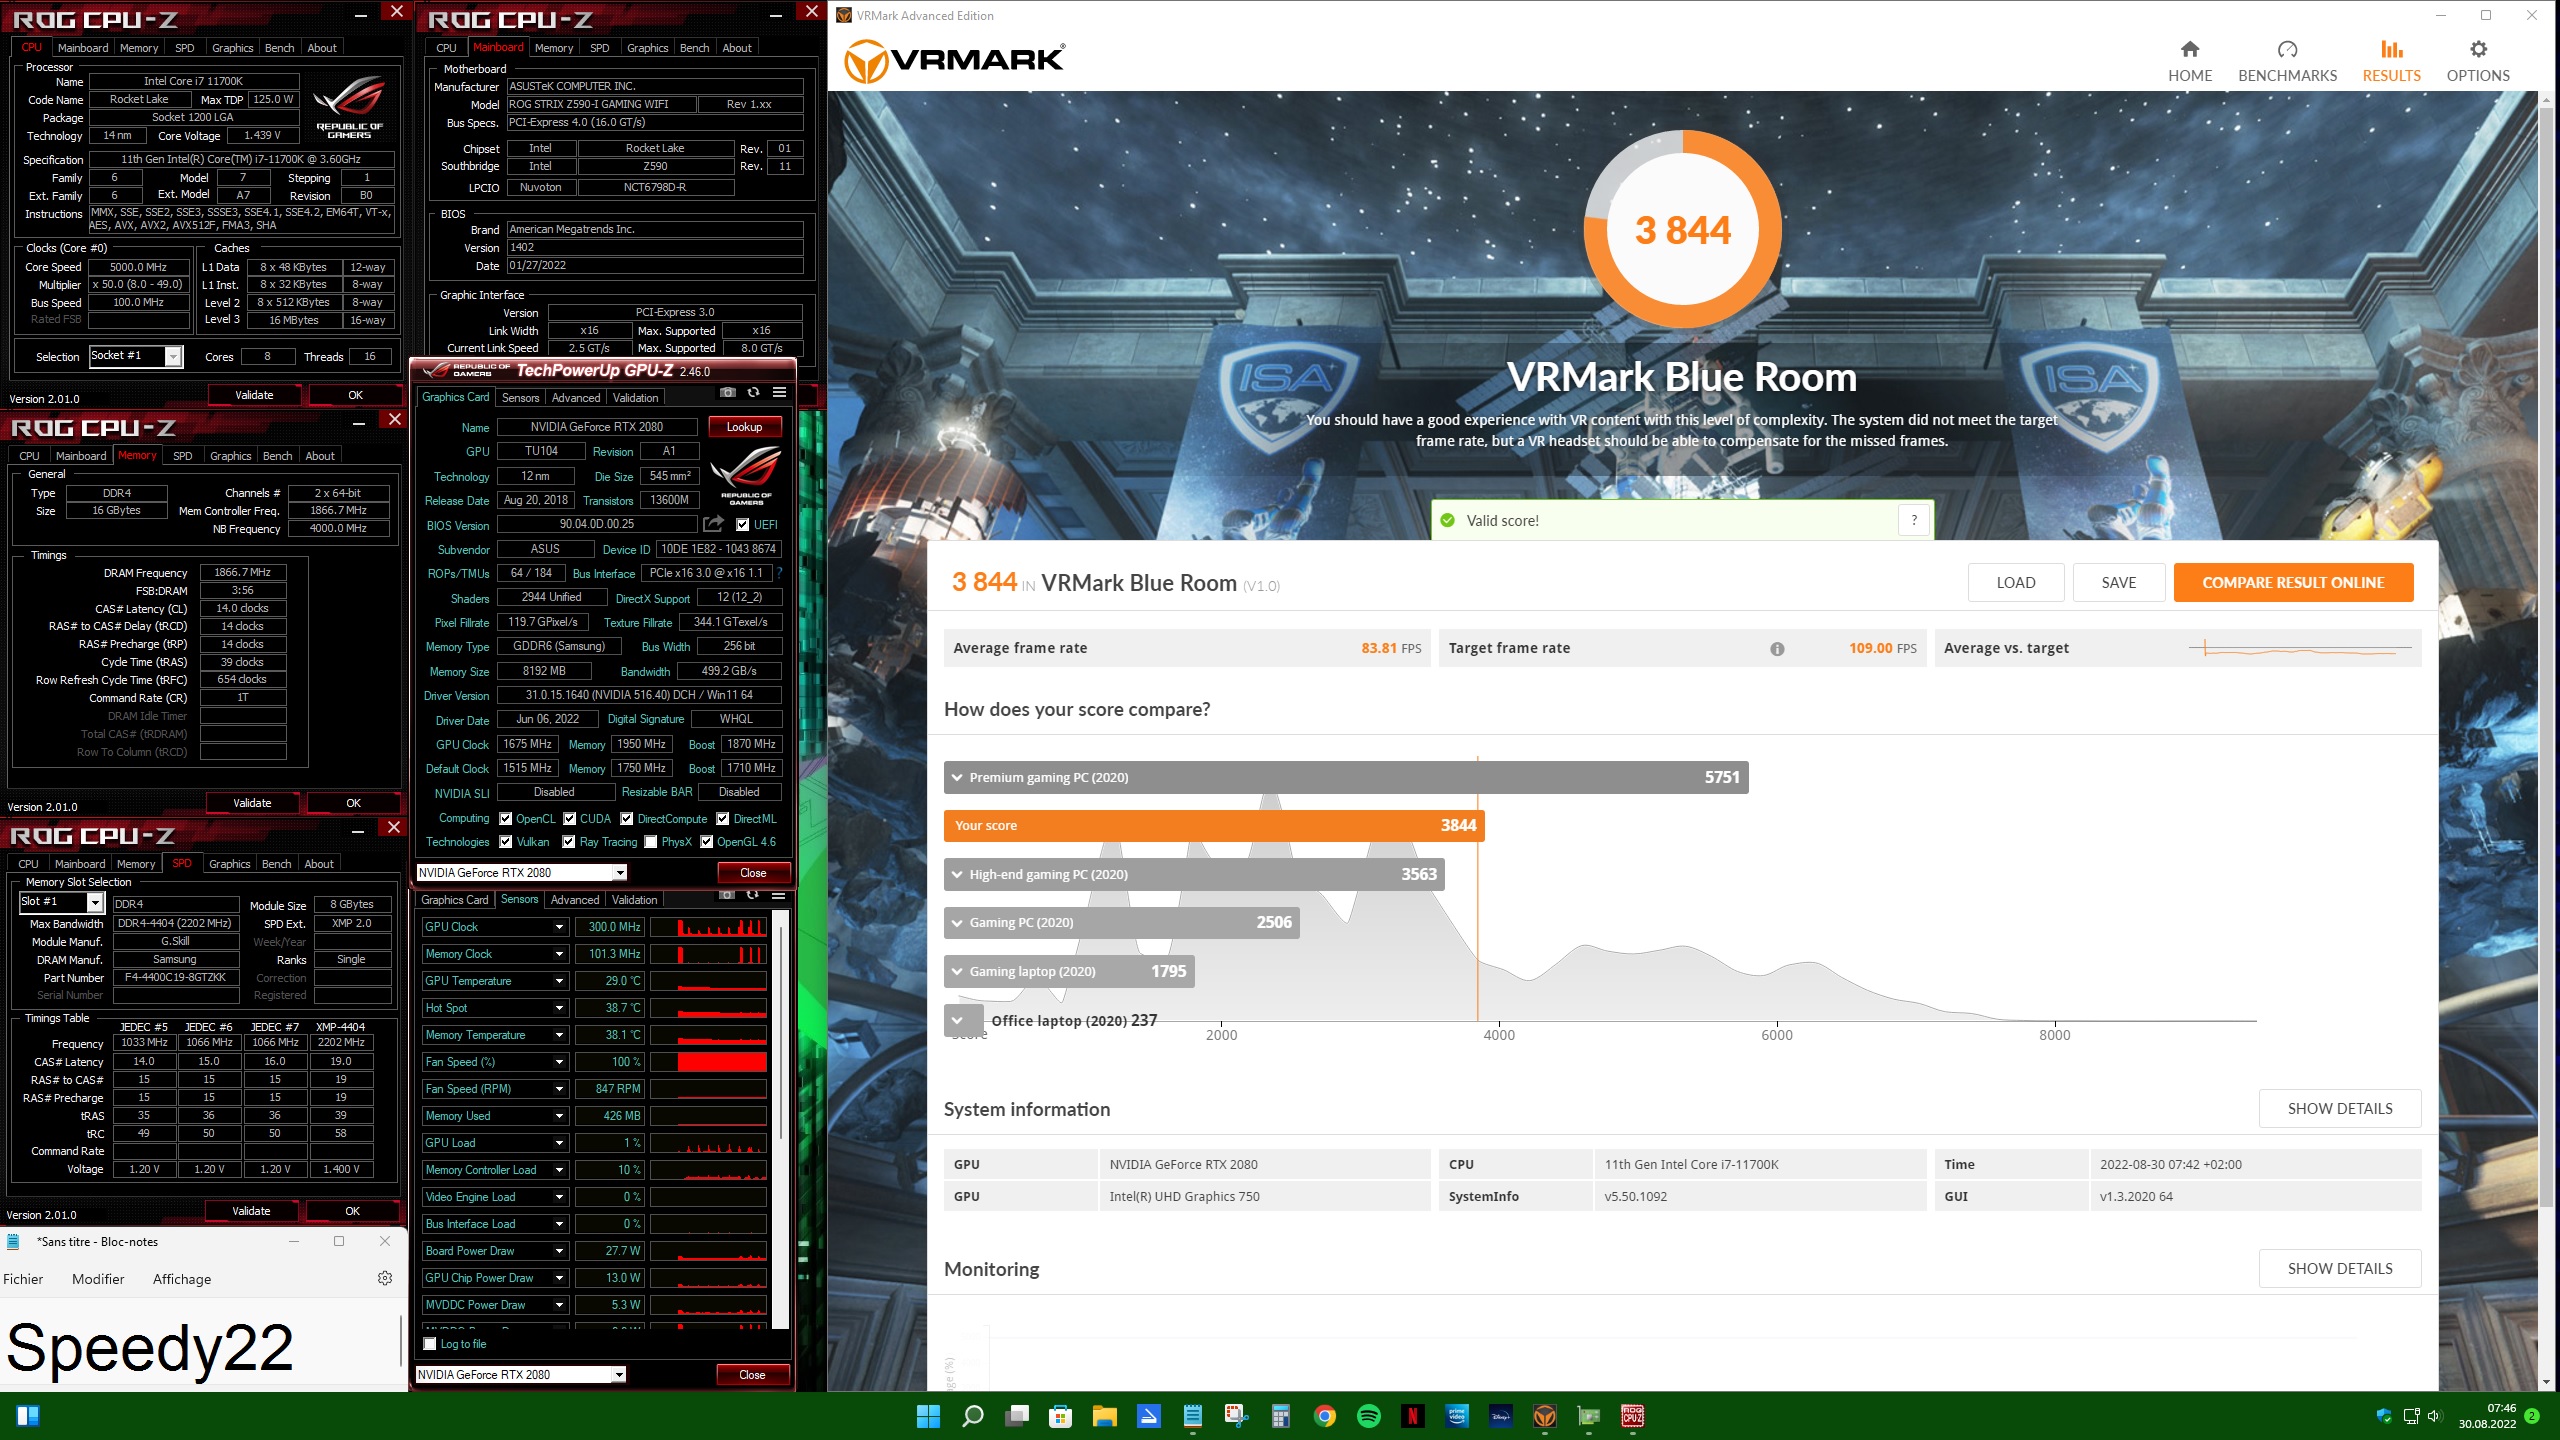The width and height of the screenshot is (2560, 1440).
Task: Open GPU-Z Validation tab in Graphics Card window
Action: 636,398
